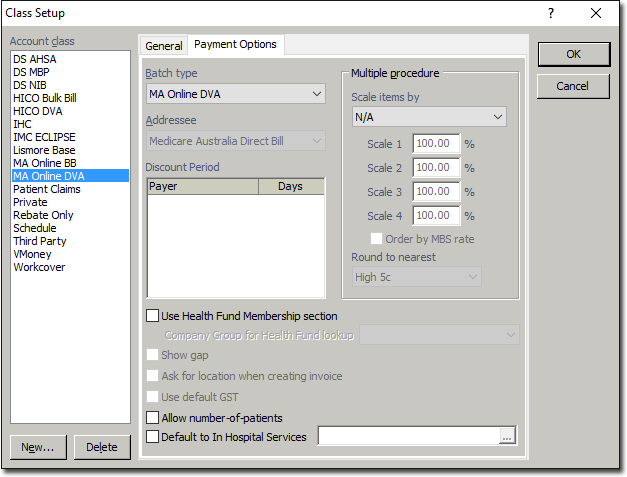Select HICO Bulk Bill account class
Image resolution: width=627 pixels, height=477 pixels.
pos(45,98)
